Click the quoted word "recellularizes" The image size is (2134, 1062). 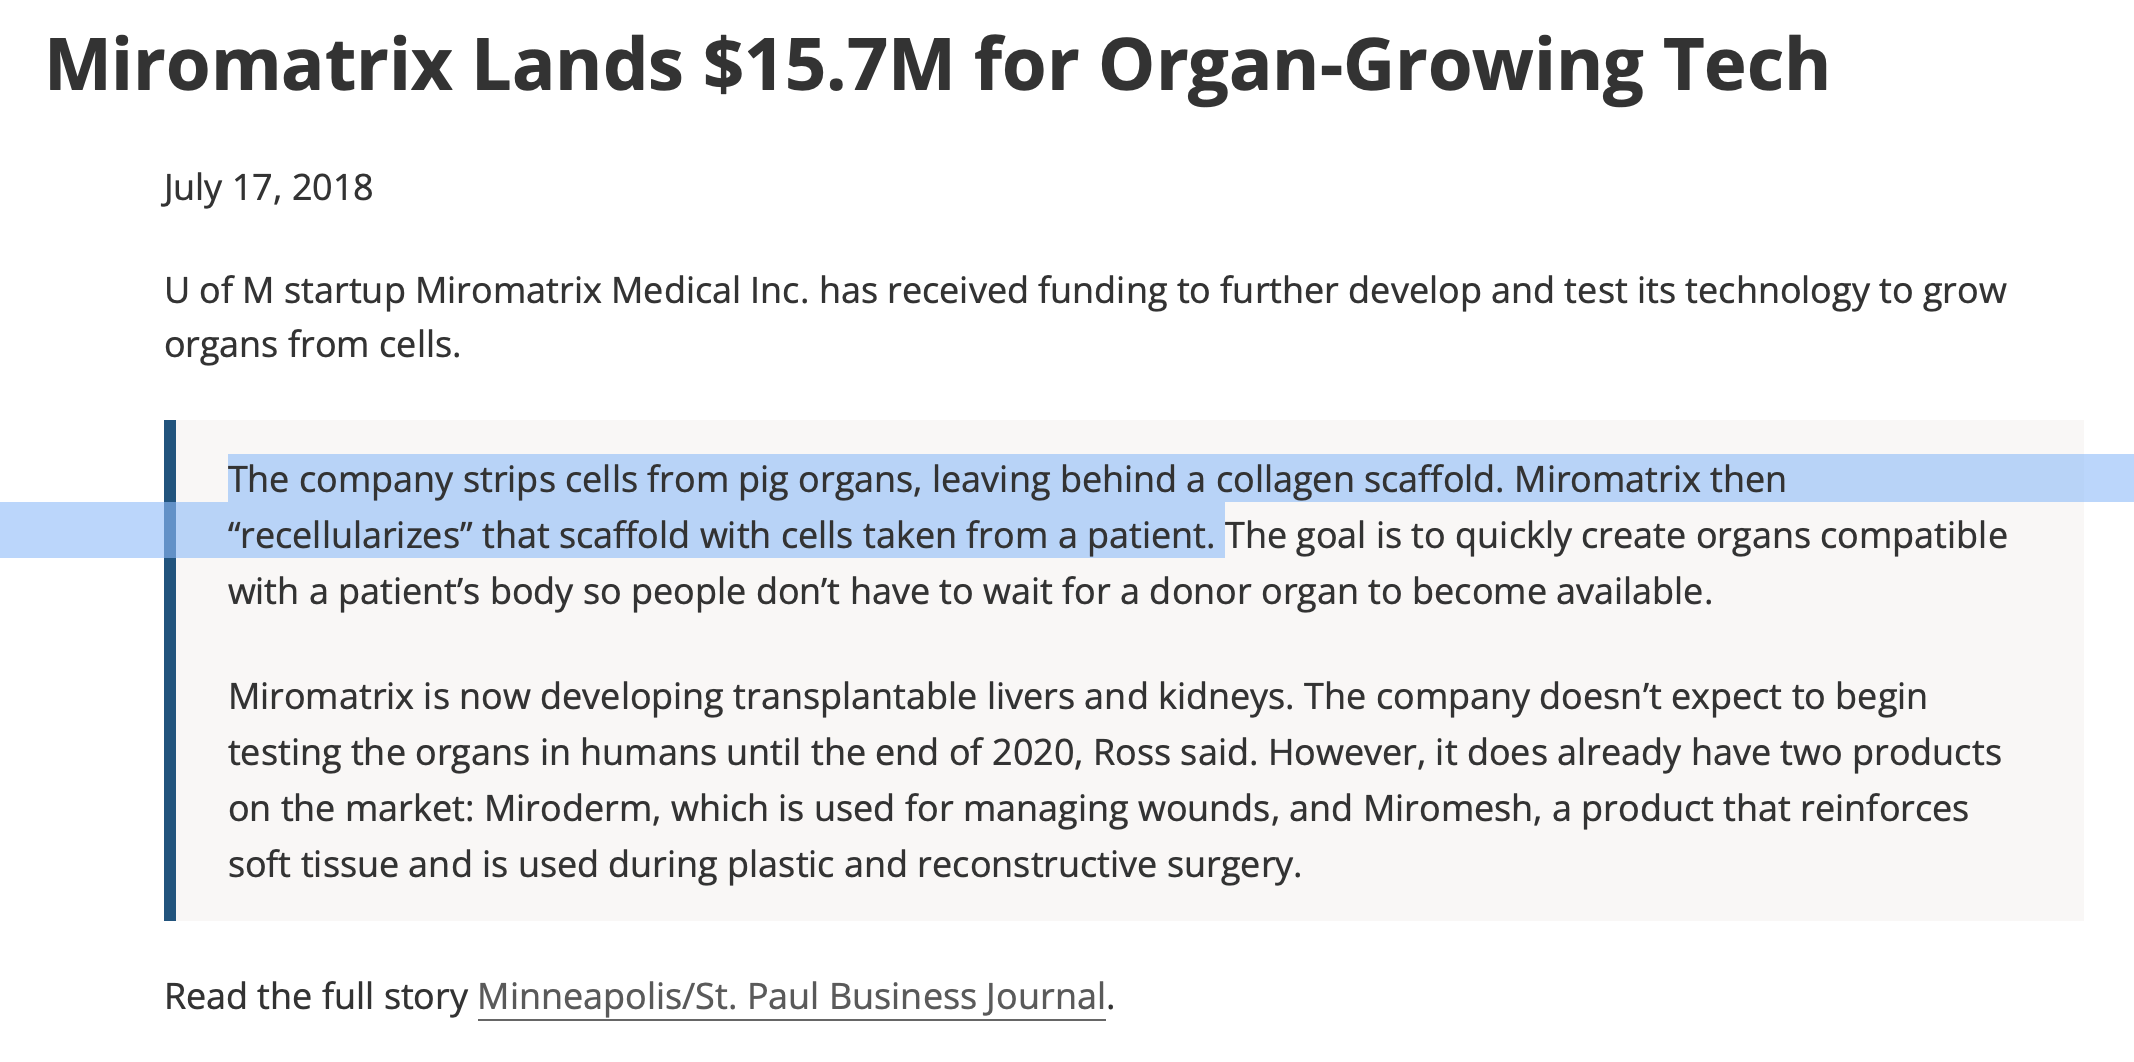[x=350, y=536]
